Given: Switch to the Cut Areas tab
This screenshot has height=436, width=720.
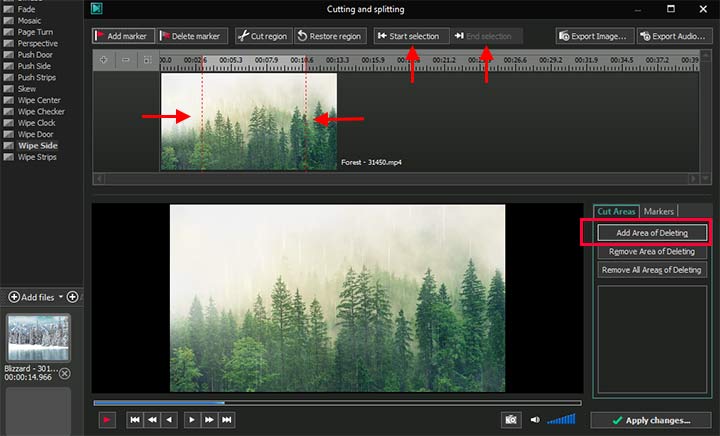Looking at the screenshot, I should [616, 211].
